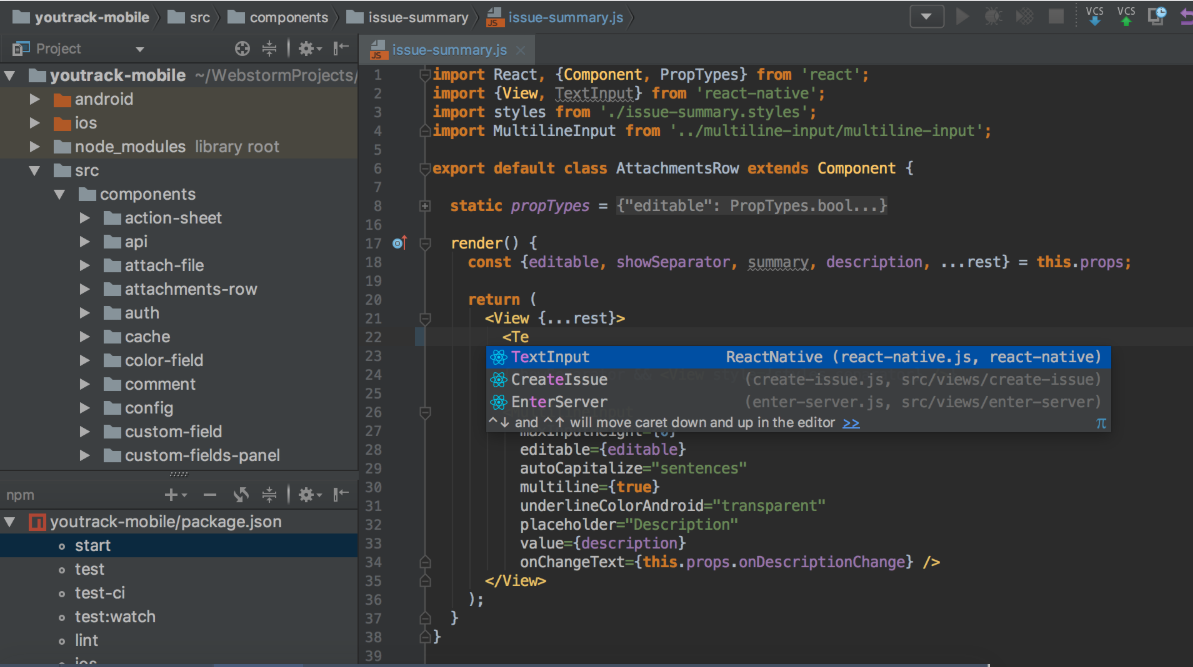Click the Stop square icon in the toolbar
This screenshot has height=667, width=1193.
(x=1056, y=16)
